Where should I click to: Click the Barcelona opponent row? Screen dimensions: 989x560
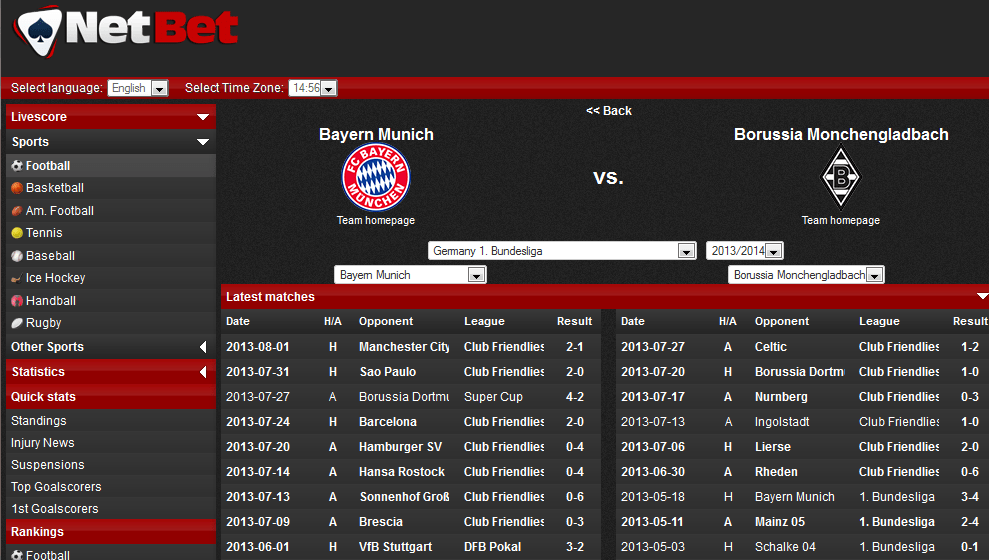click(x=388, y=422)
